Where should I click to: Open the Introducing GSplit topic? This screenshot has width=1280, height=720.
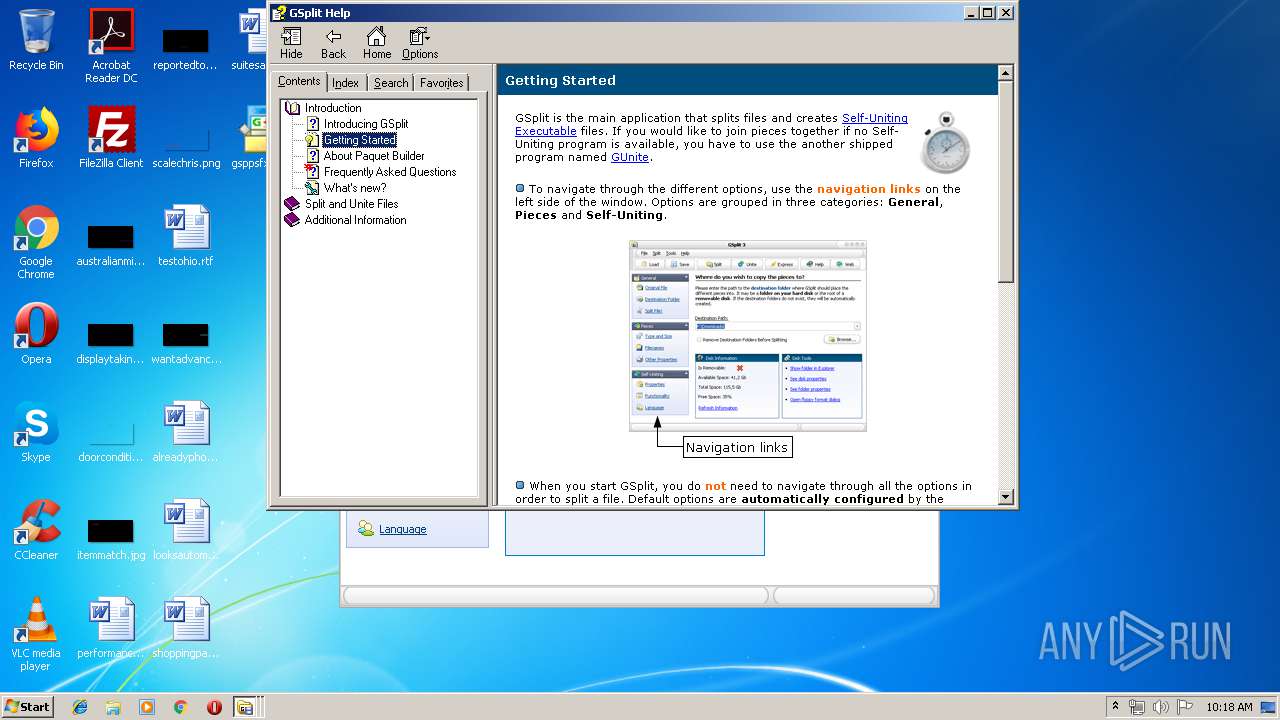[x=365, y=124]
